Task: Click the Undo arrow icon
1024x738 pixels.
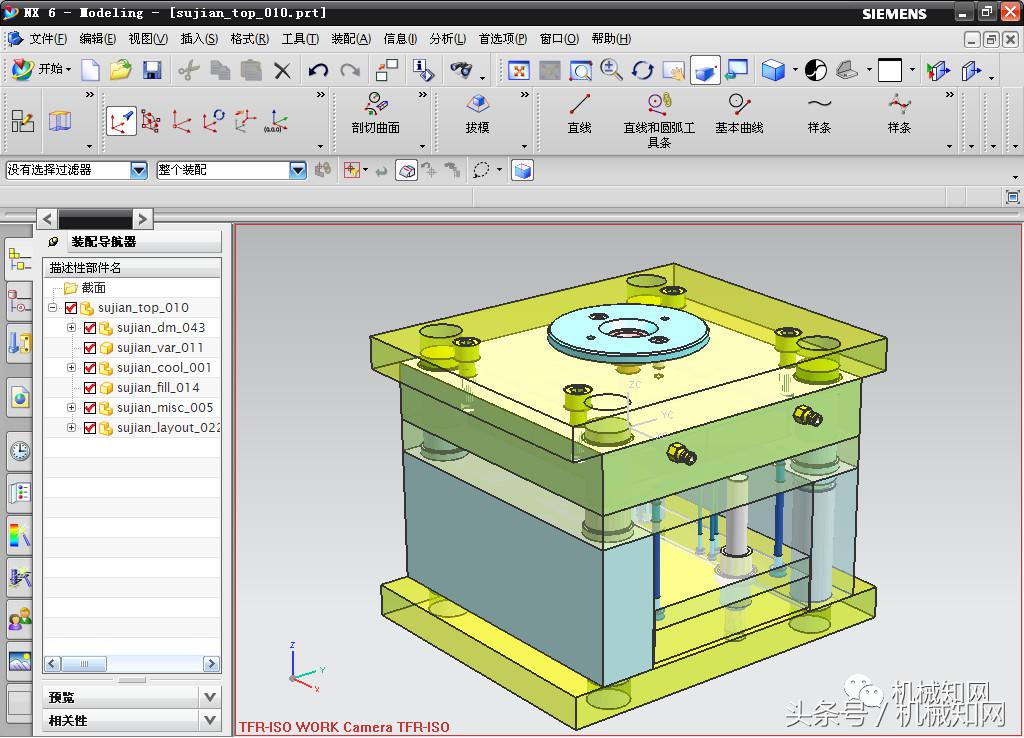Action: pos(318,70)
